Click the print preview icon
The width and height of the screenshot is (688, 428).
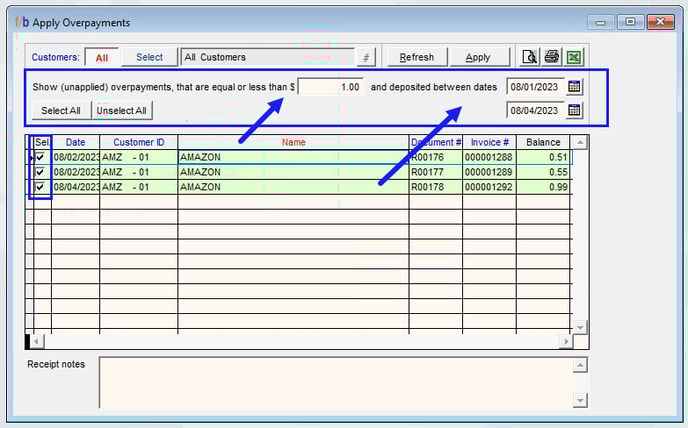click(530, 57)
